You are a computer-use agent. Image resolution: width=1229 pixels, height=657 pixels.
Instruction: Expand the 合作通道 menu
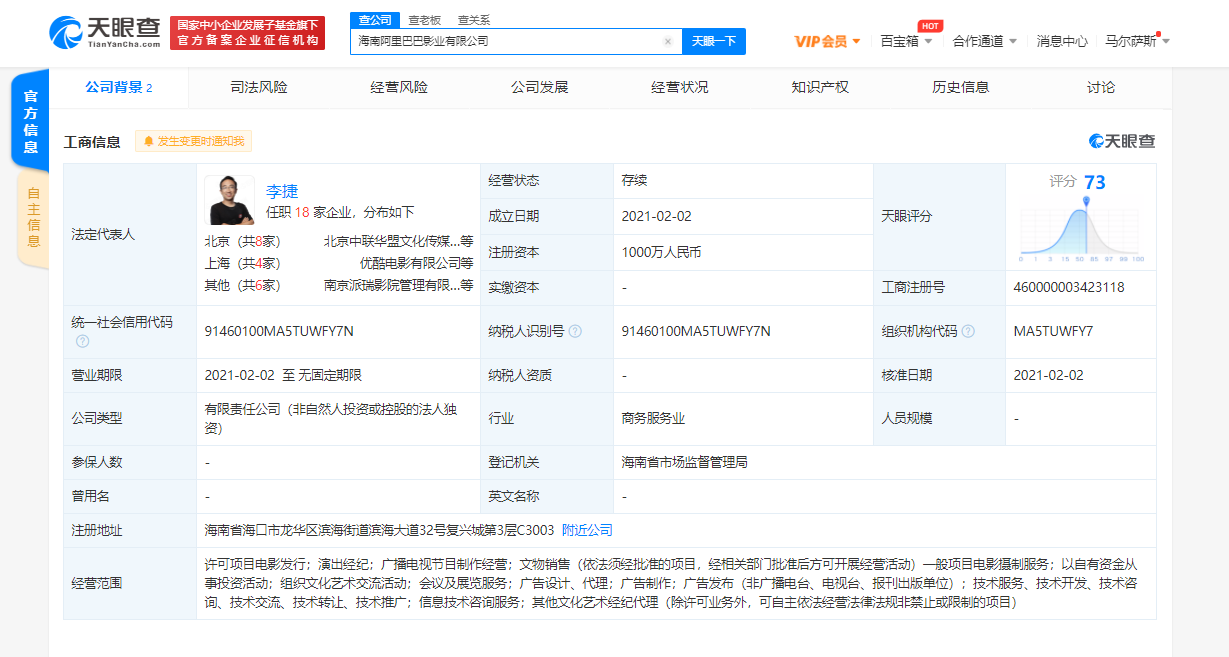click(984, 41)
